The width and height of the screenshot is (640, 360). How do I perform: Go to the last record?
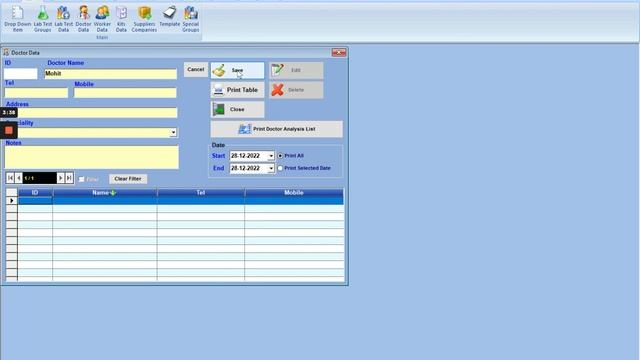[69, 178]
